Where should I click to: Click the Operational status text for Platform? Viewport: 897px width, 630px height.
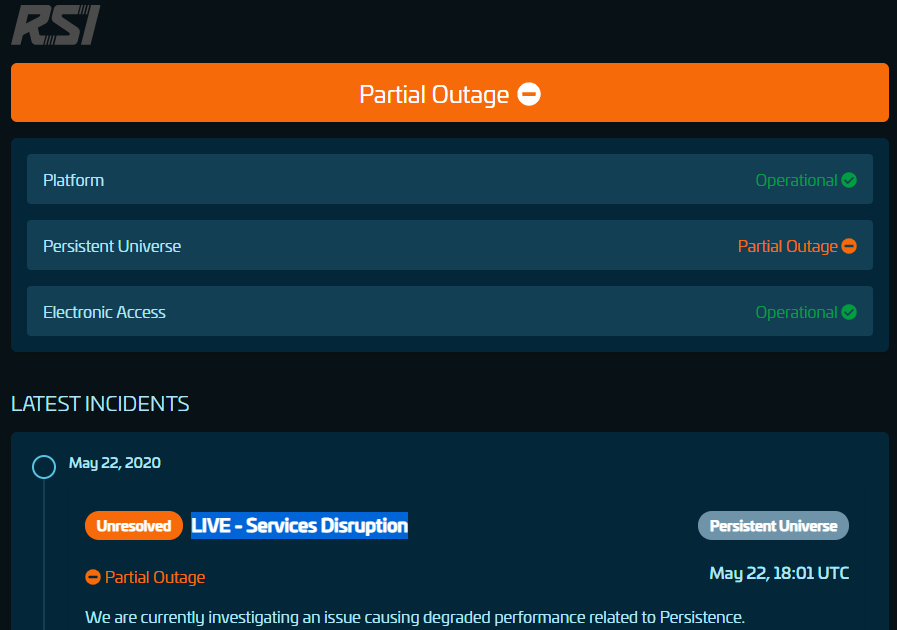point(796,180)
